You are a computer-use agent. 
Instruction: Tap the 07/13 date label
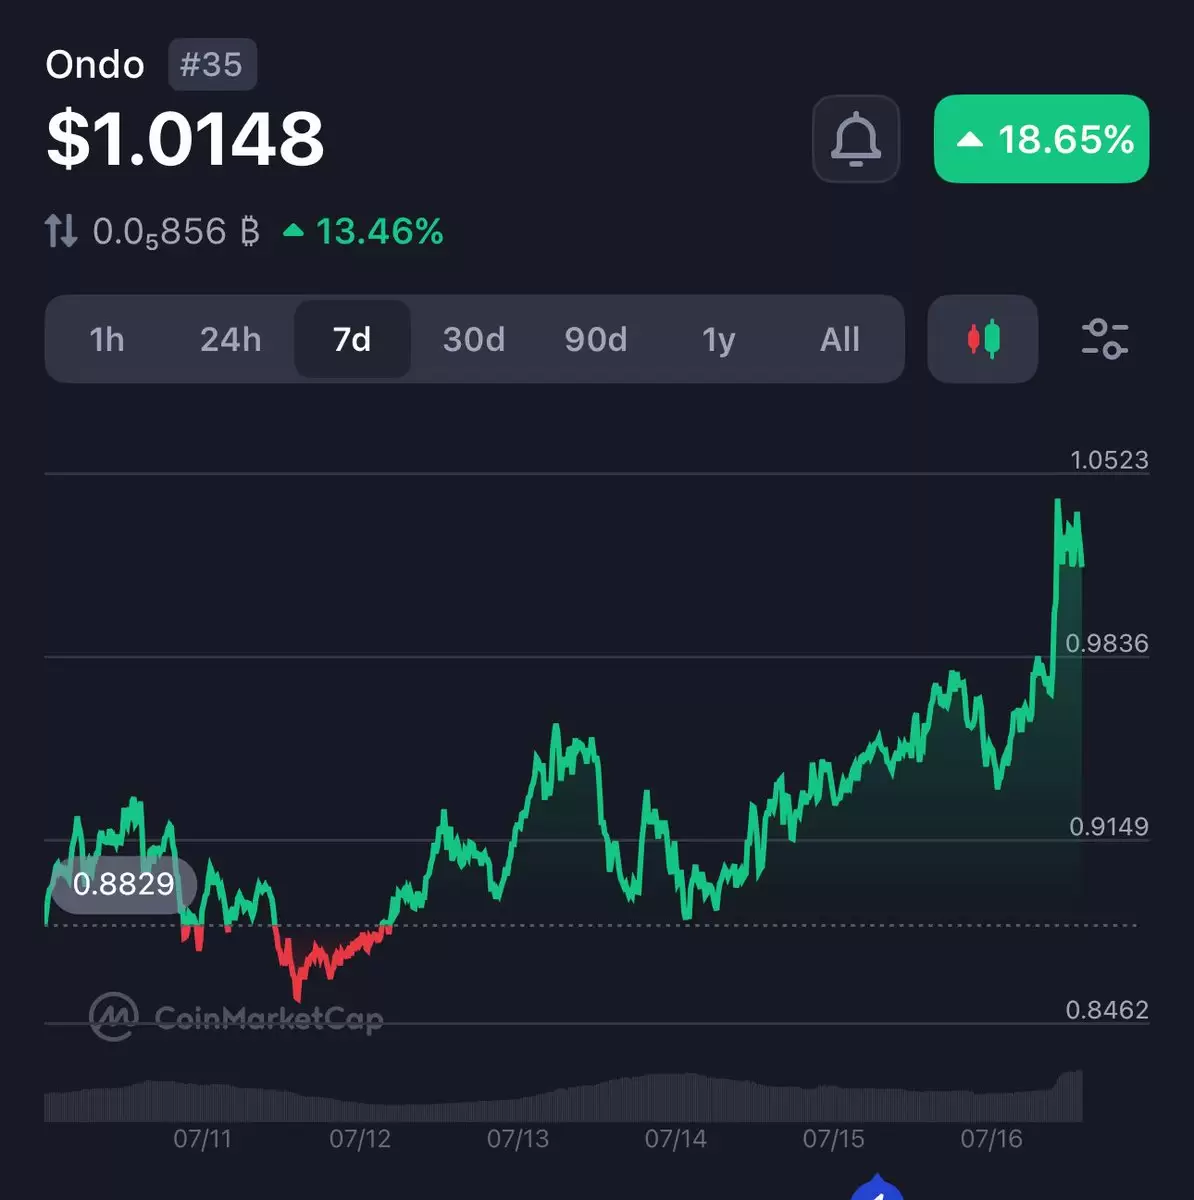pos(518,1139)
